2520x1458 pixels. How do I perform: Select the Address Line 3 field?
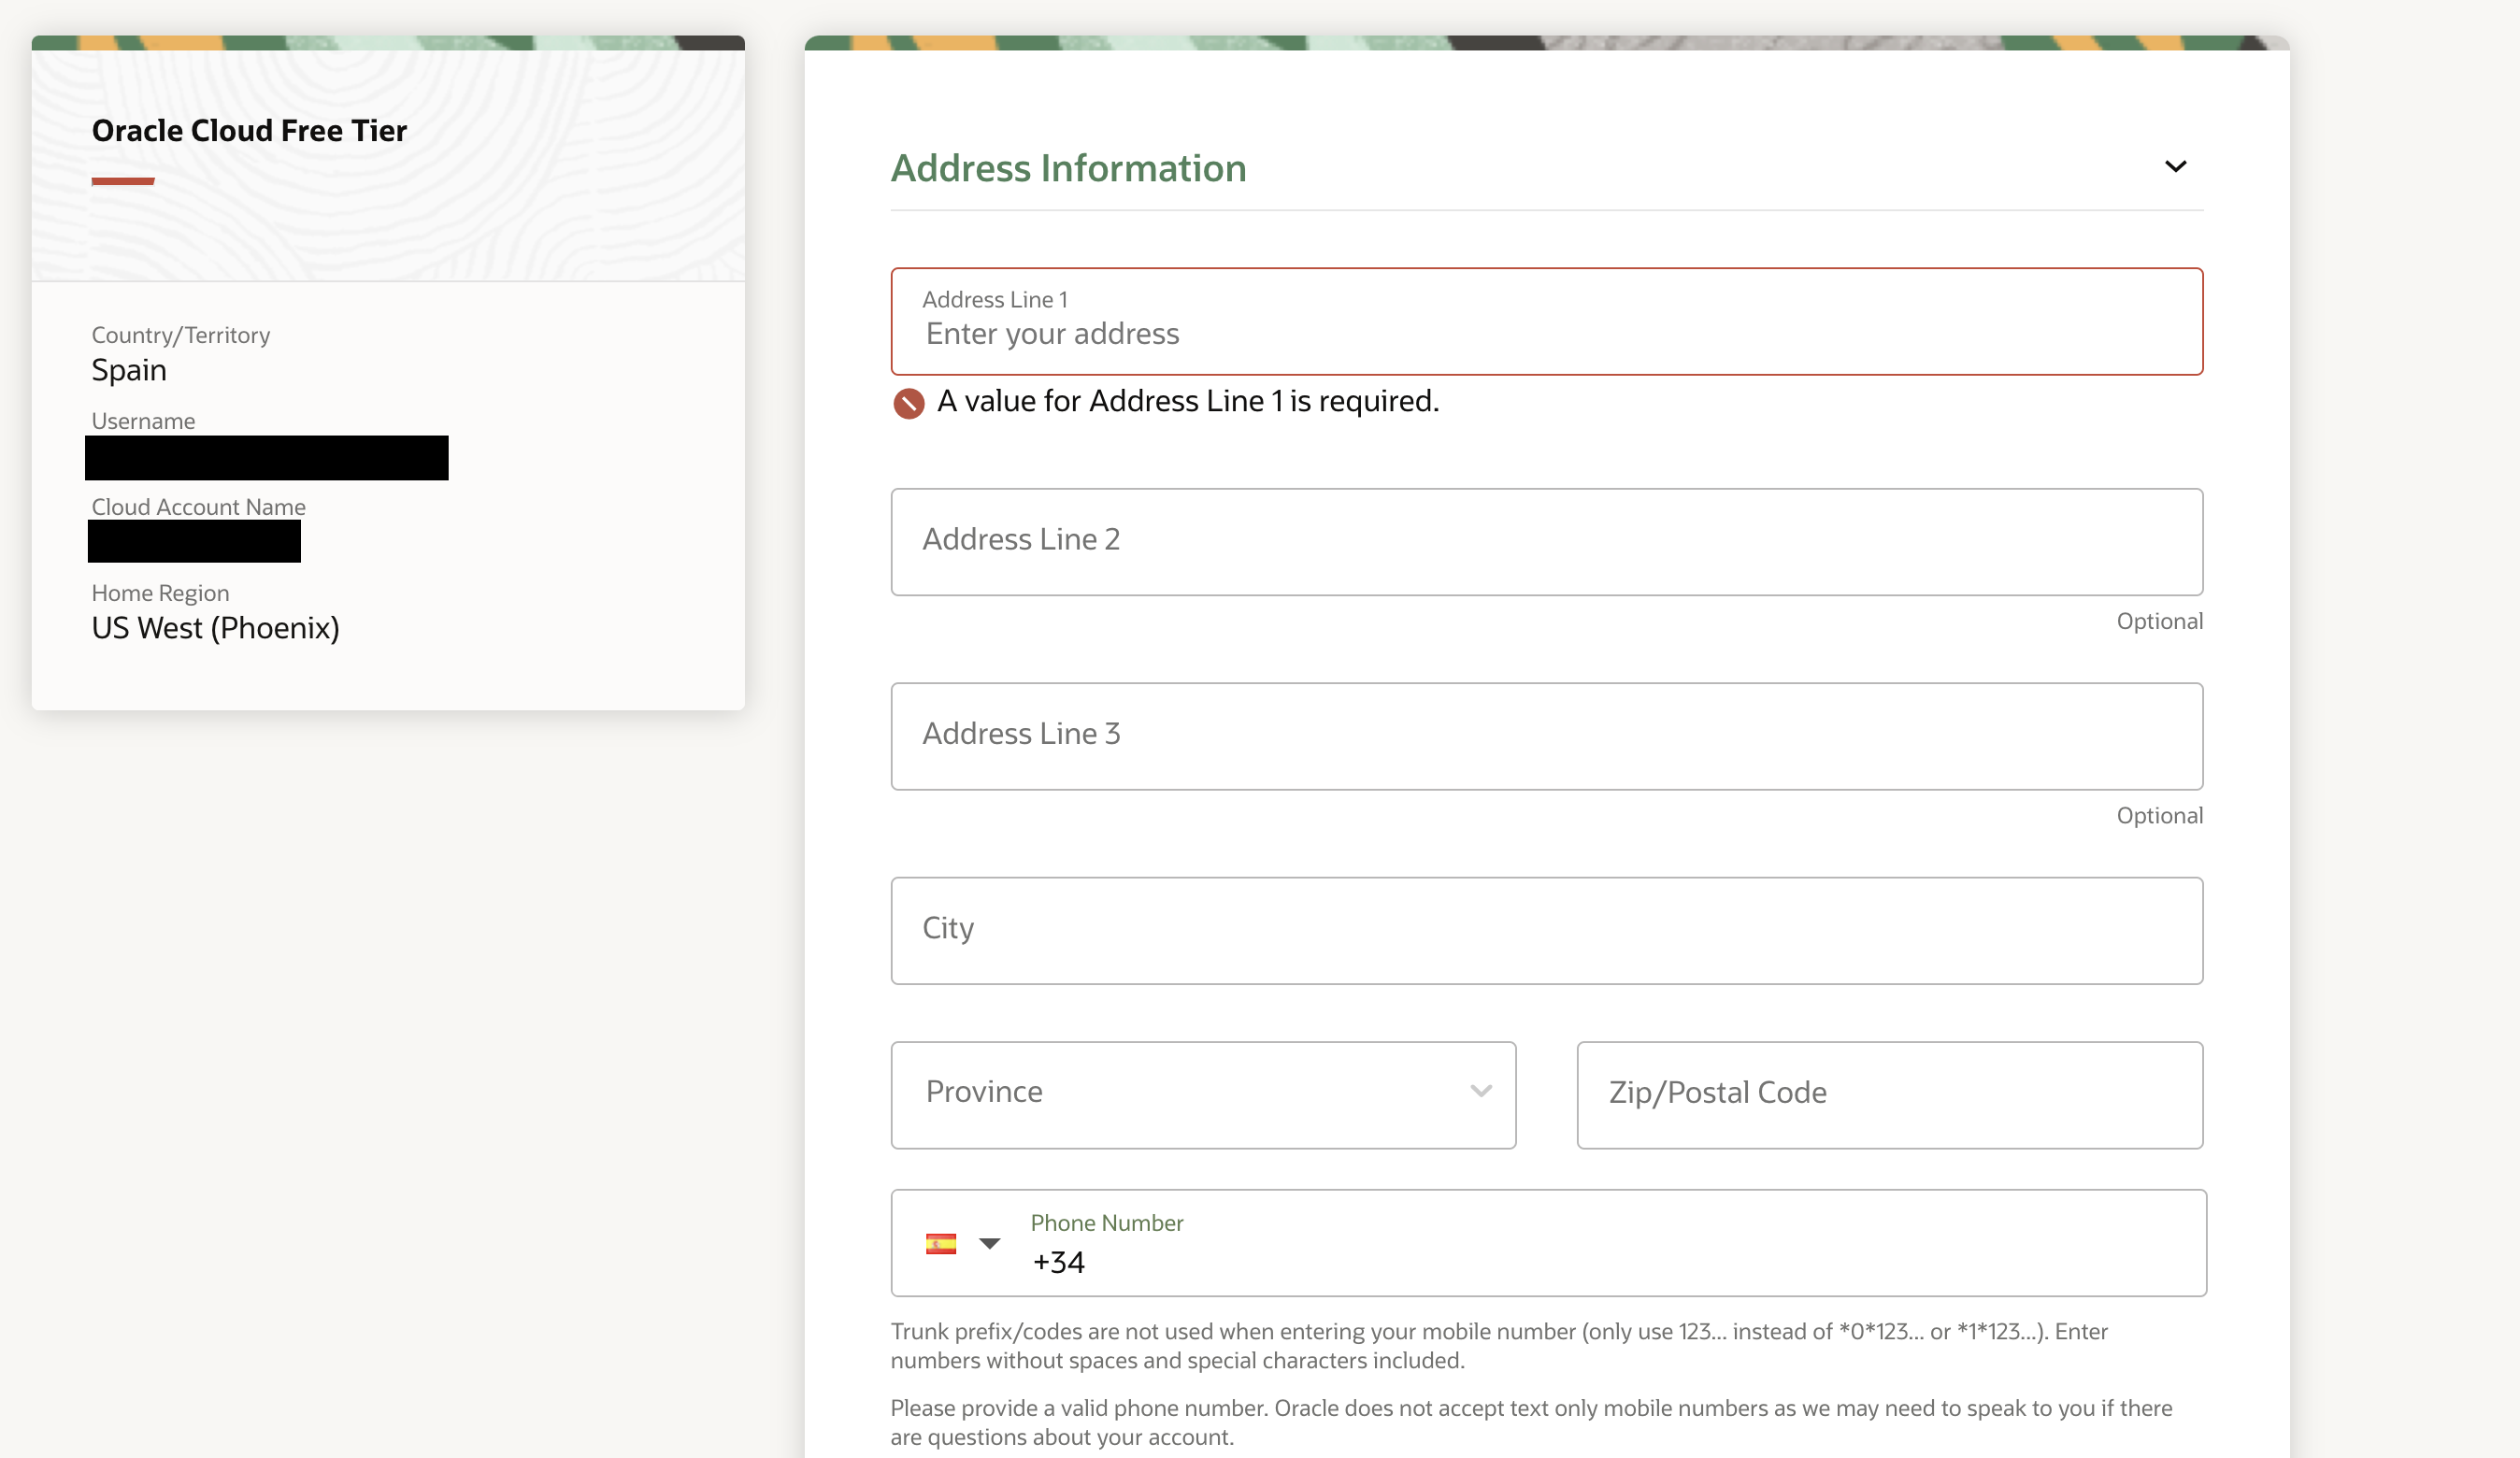(x=1545, y=736)
